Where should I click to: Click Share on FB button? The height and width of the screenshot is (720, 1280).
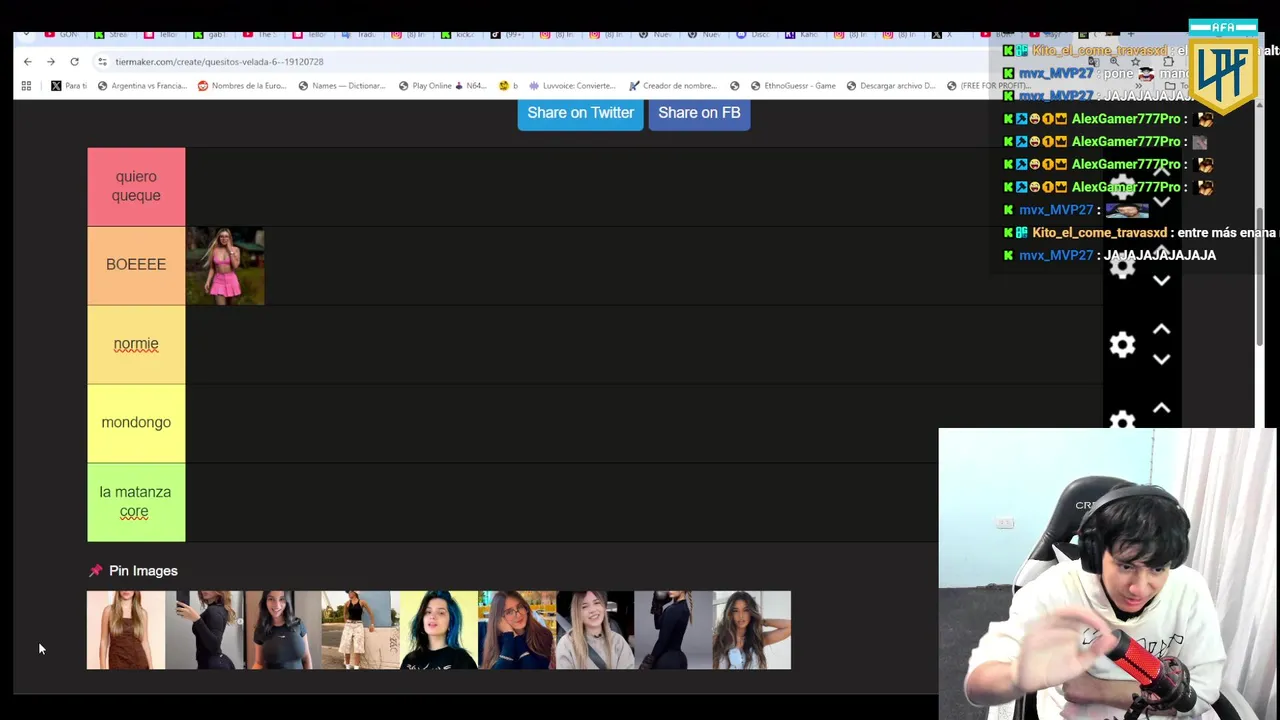pos(699,113)
